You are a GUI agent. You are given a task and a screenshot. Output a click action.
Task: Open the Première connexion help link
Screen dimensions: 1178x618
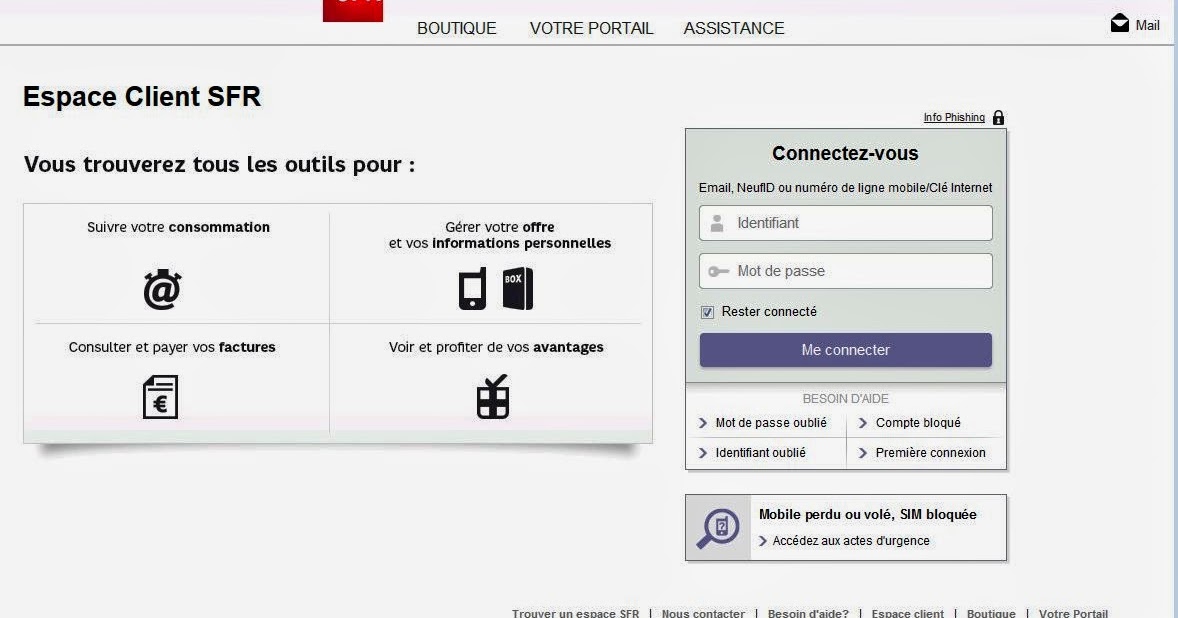[x=930, y=453]
